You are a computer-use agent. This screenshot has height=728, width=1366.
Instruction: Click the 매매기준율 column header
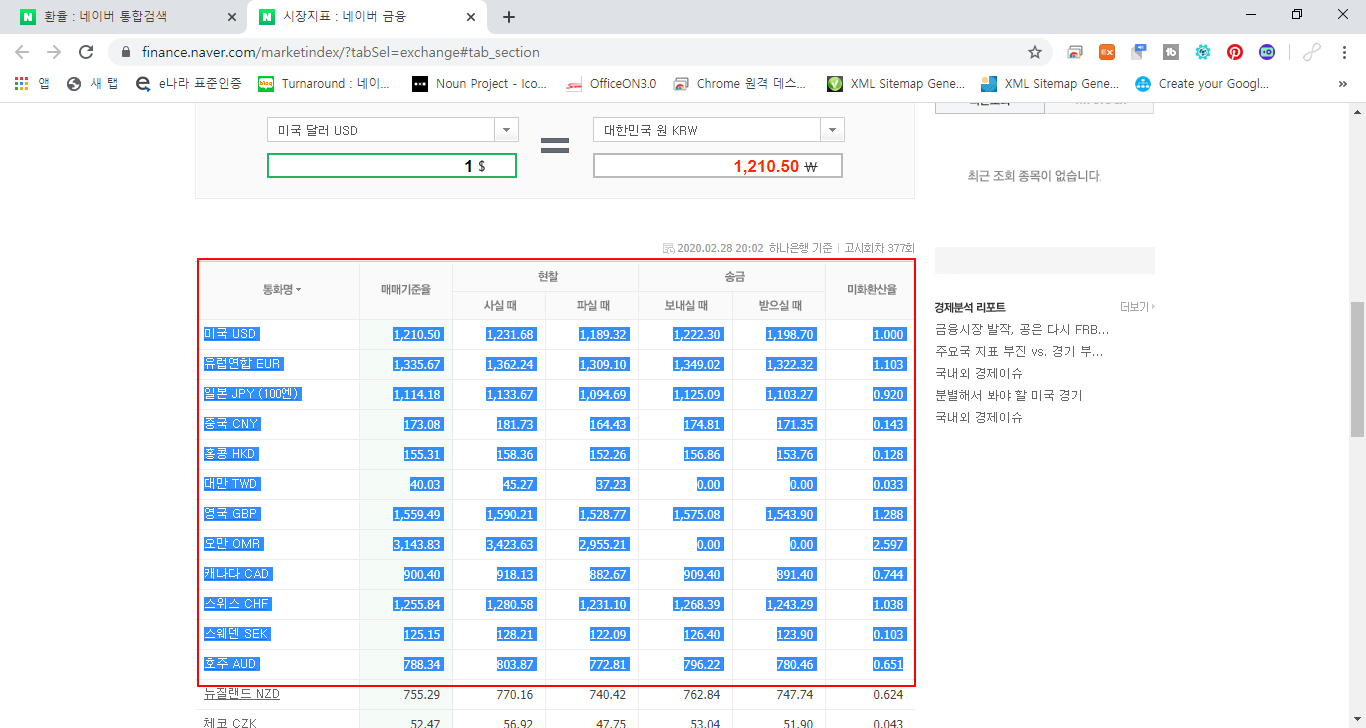406,290
